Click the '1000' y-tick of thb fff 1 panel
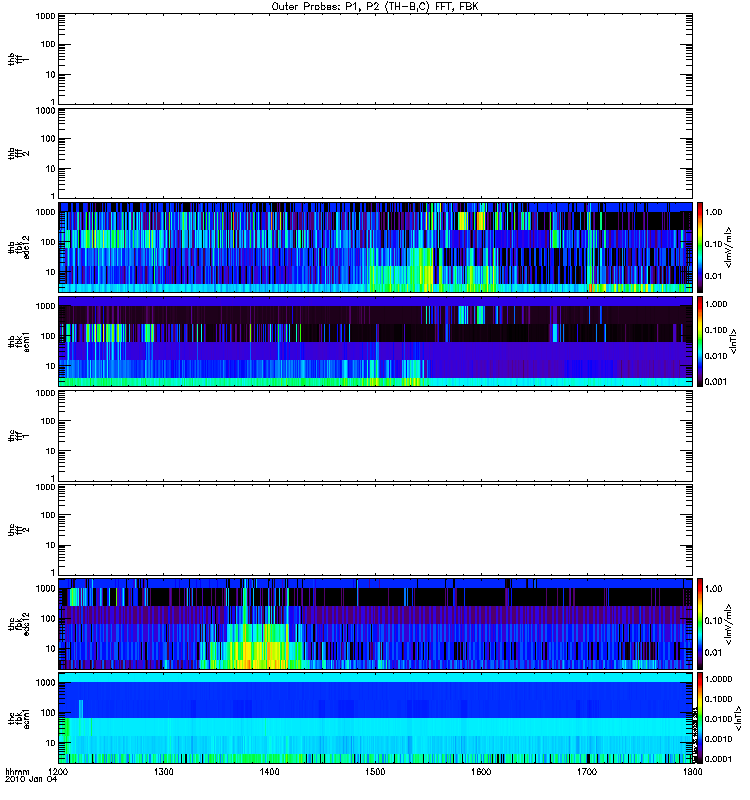750x800 pixels. tap(45, 16)
